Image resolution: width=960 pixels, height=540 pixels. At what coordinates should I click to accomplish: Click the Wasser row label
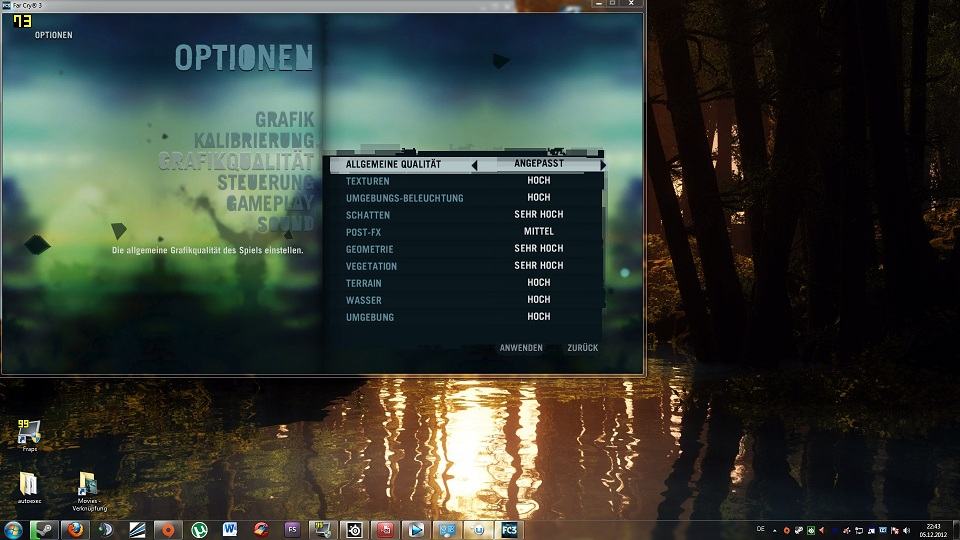pos(364,301)
